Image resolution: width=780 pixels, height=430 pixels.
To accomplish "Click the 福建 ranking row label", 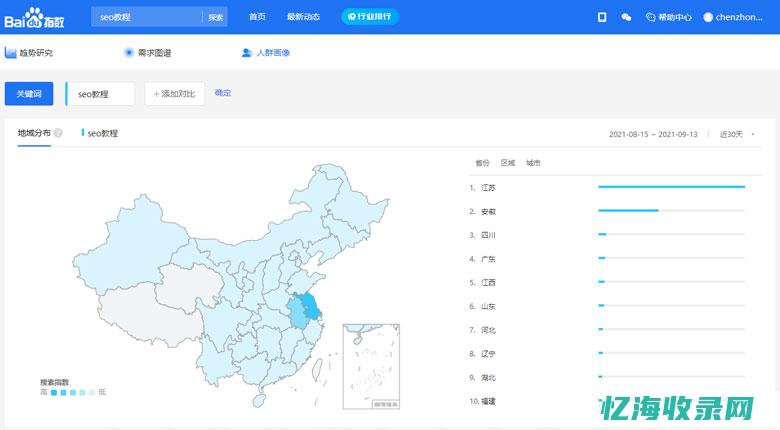I will click(488, 401).
